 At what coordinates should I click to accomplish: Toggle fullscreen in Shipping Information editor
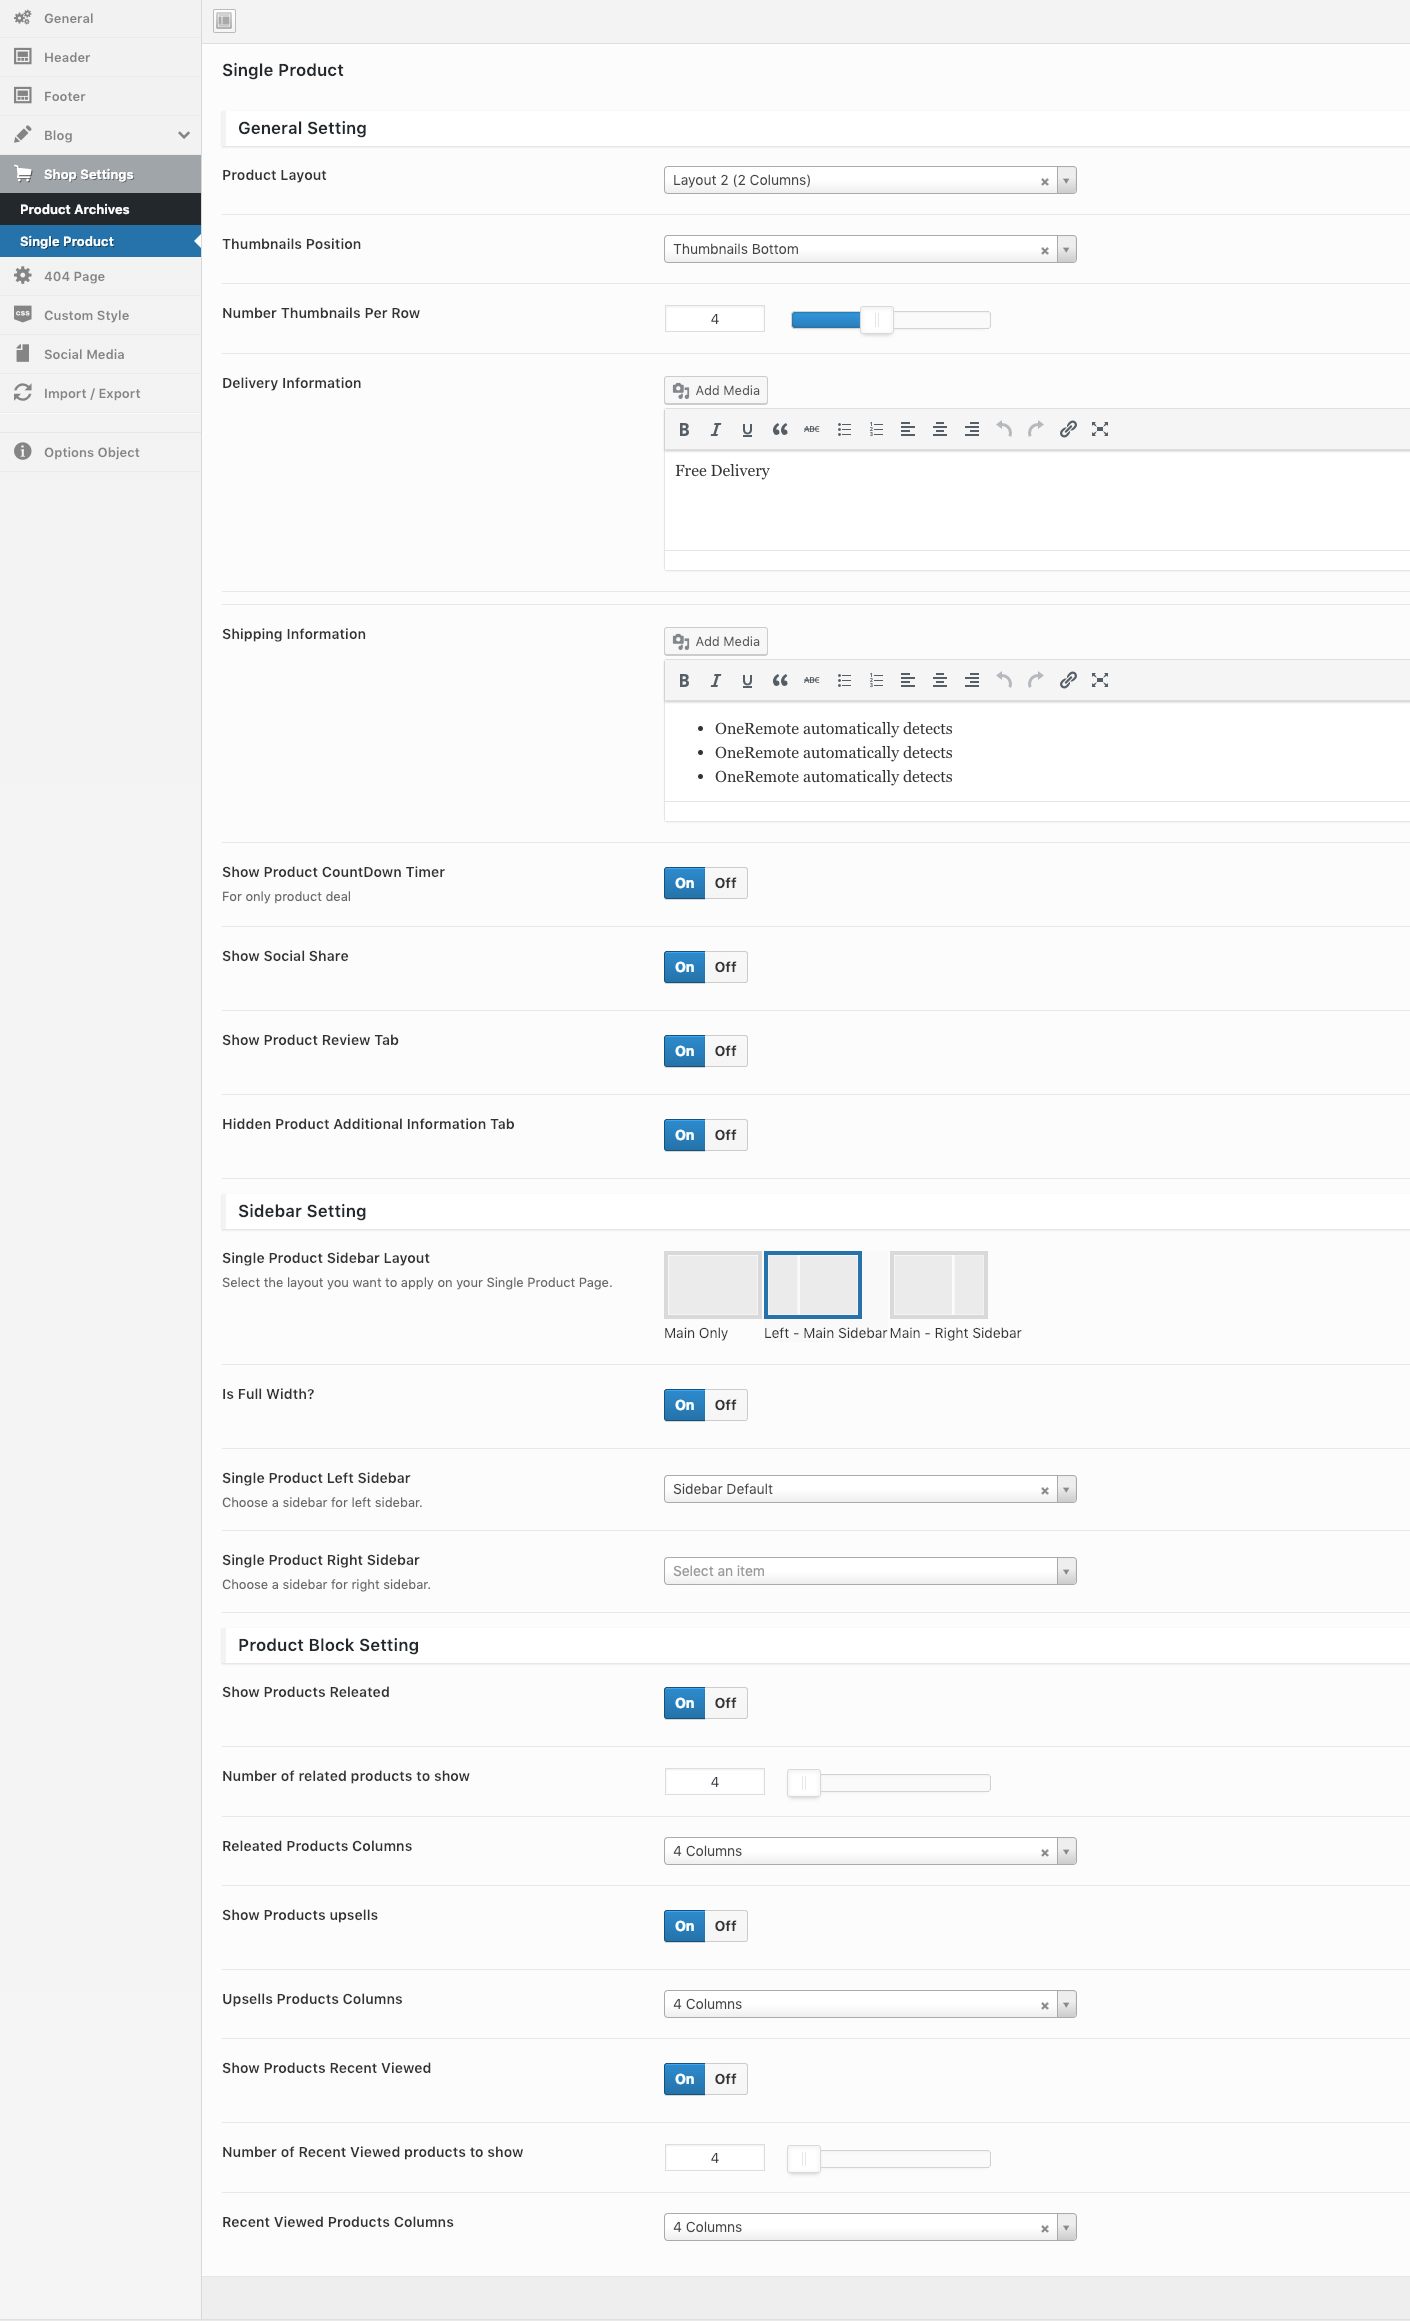click(1100, 680)
